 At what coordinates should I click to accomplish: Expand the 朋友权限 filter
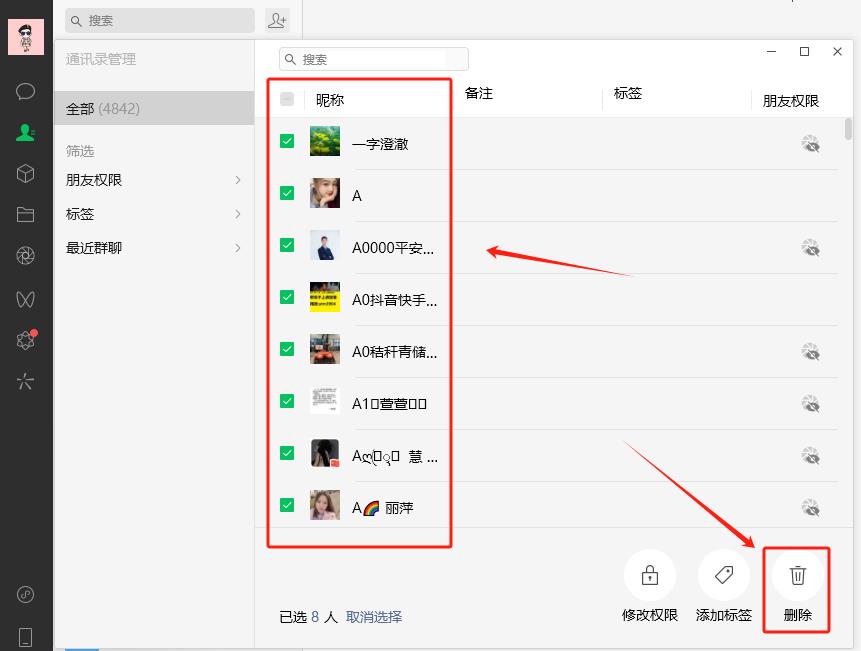[154, 180]
